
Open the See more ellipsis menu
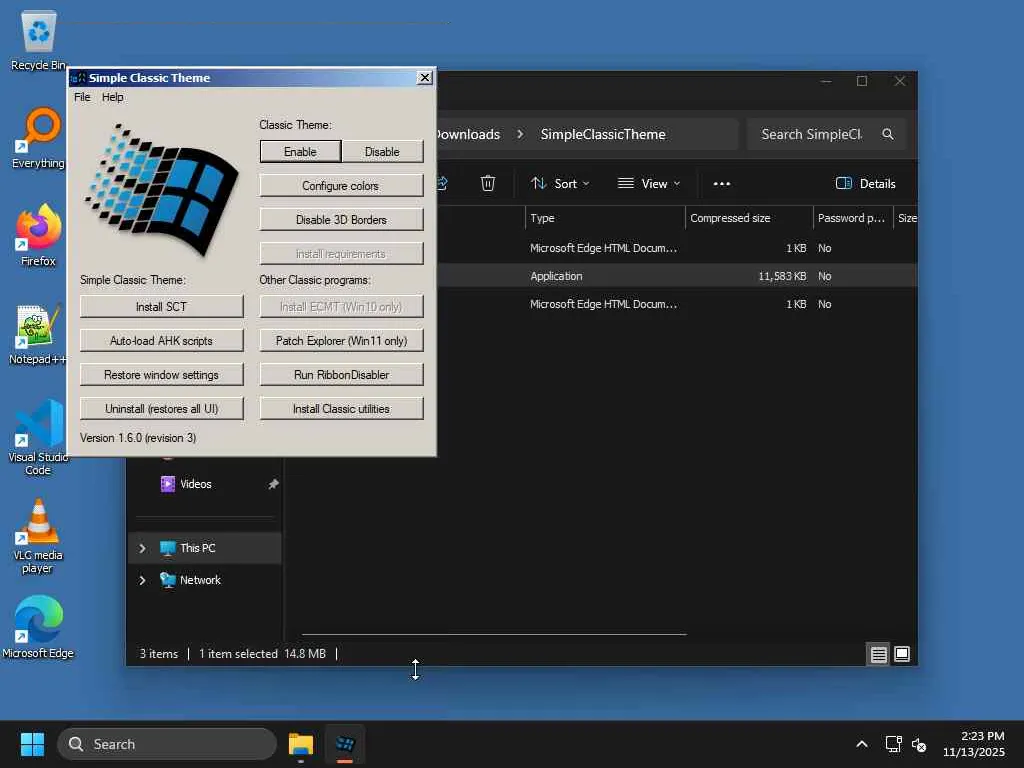(x=722, y=184)
